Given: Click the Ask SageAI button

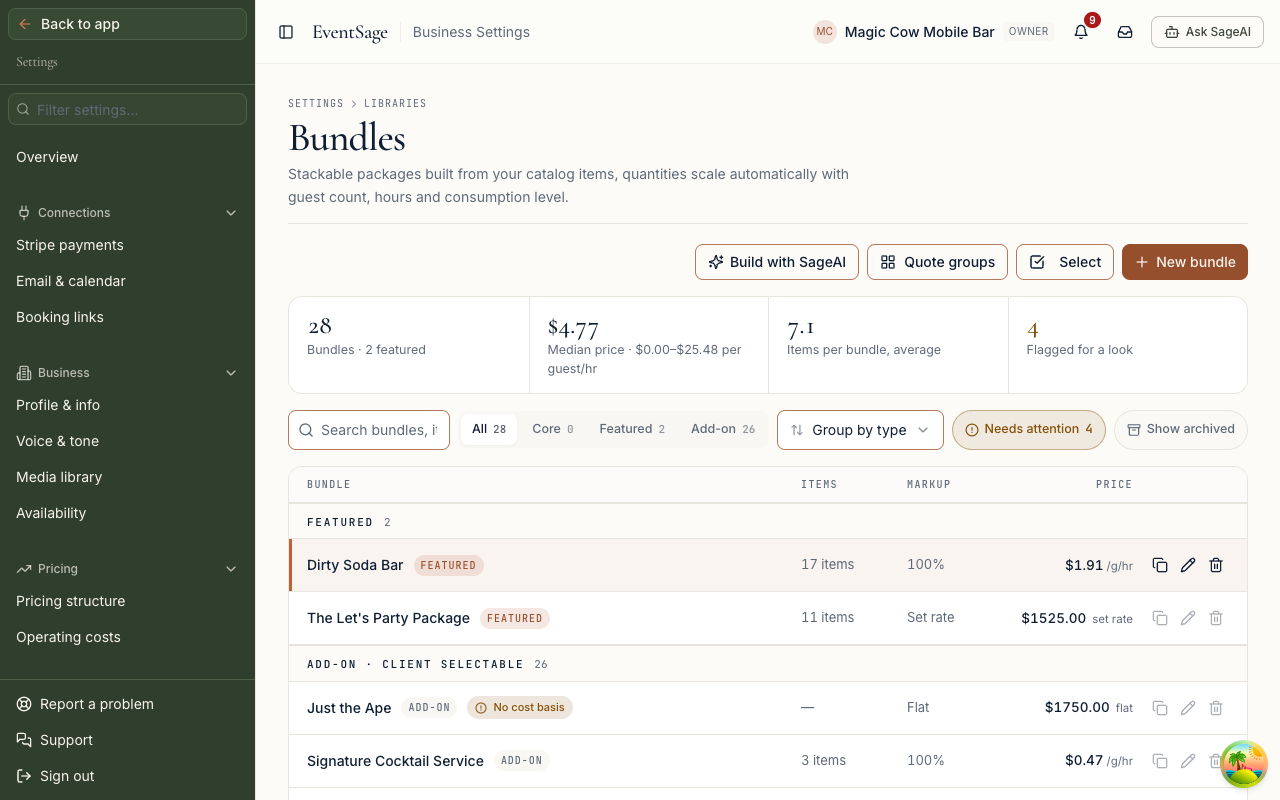Looking at the screenshot, I should (1207, 32).
